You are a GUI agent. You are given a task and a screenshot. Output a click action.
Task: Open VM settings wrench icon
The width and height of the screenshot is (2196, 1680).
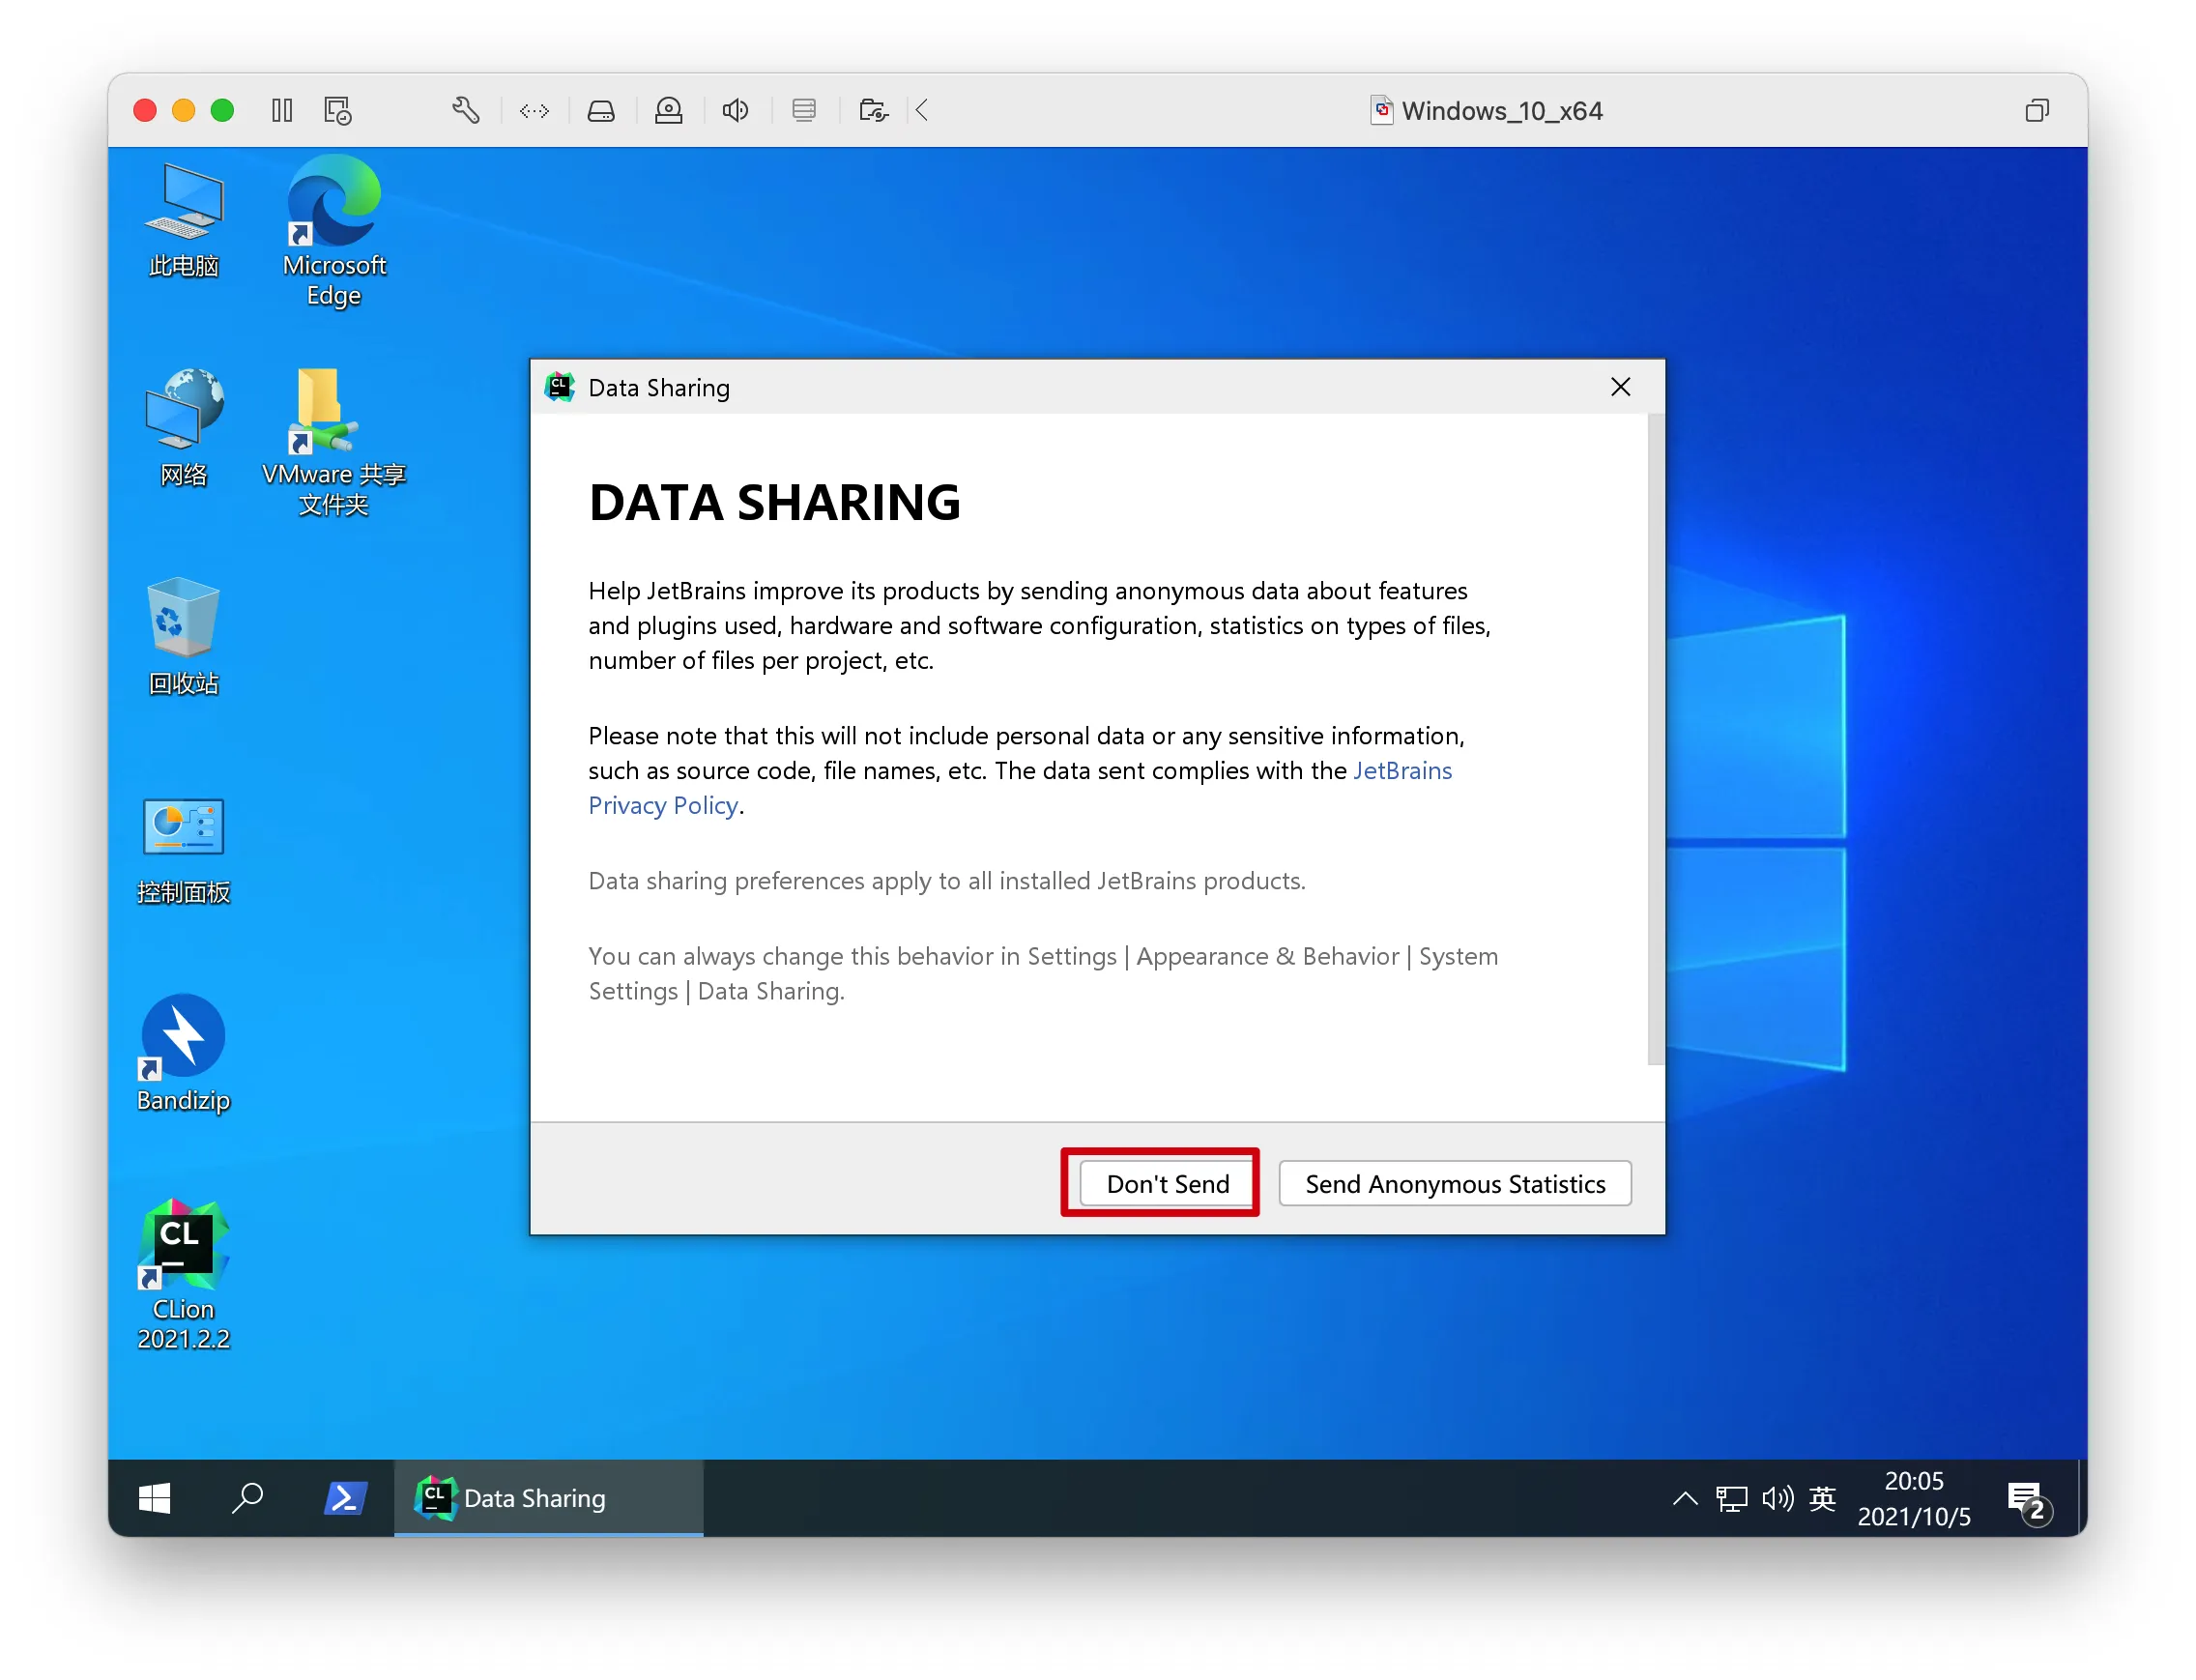[x=465, y=110]
